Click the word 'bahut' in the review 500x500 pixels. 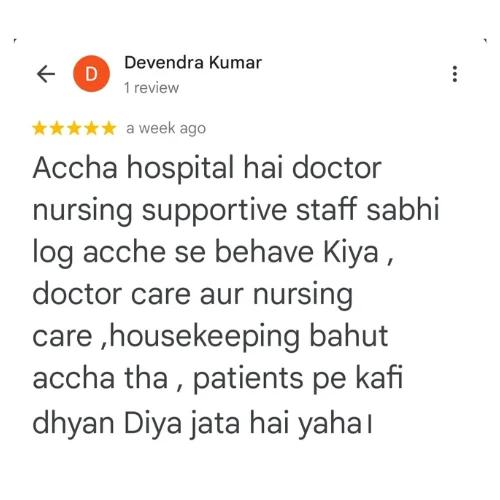349,336
